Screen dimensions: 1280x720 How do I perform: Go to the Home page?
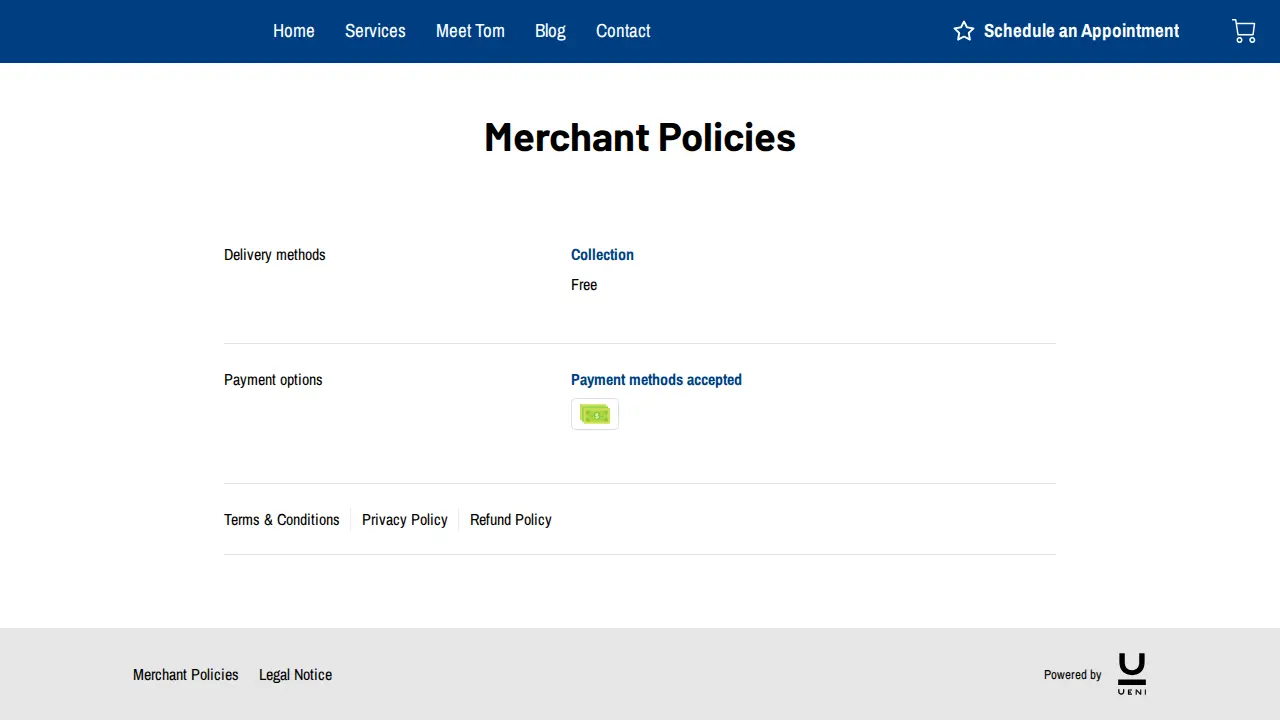(x=294, y=31)
